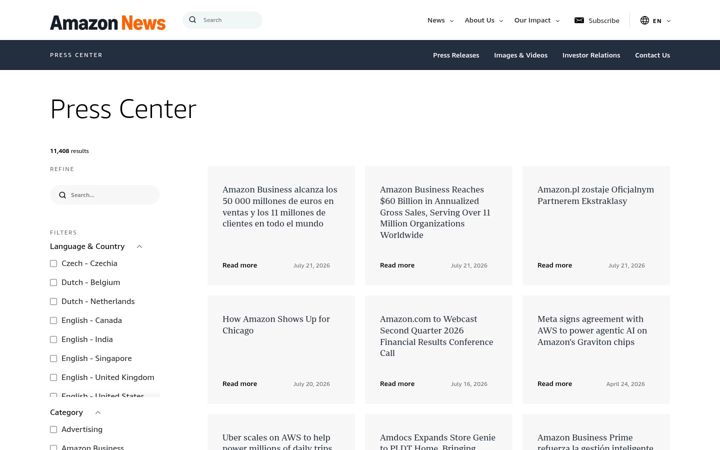720x450 pixels.
Task: Open headline 'Amazon.pl zostaje Oficjalnym Partnerem'
Action: (596, 195)
